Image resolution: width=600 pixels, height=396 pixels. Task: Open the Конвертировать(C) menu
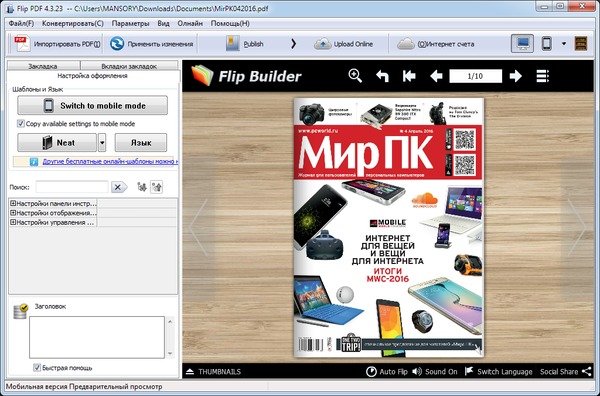(x=73, y=23)
